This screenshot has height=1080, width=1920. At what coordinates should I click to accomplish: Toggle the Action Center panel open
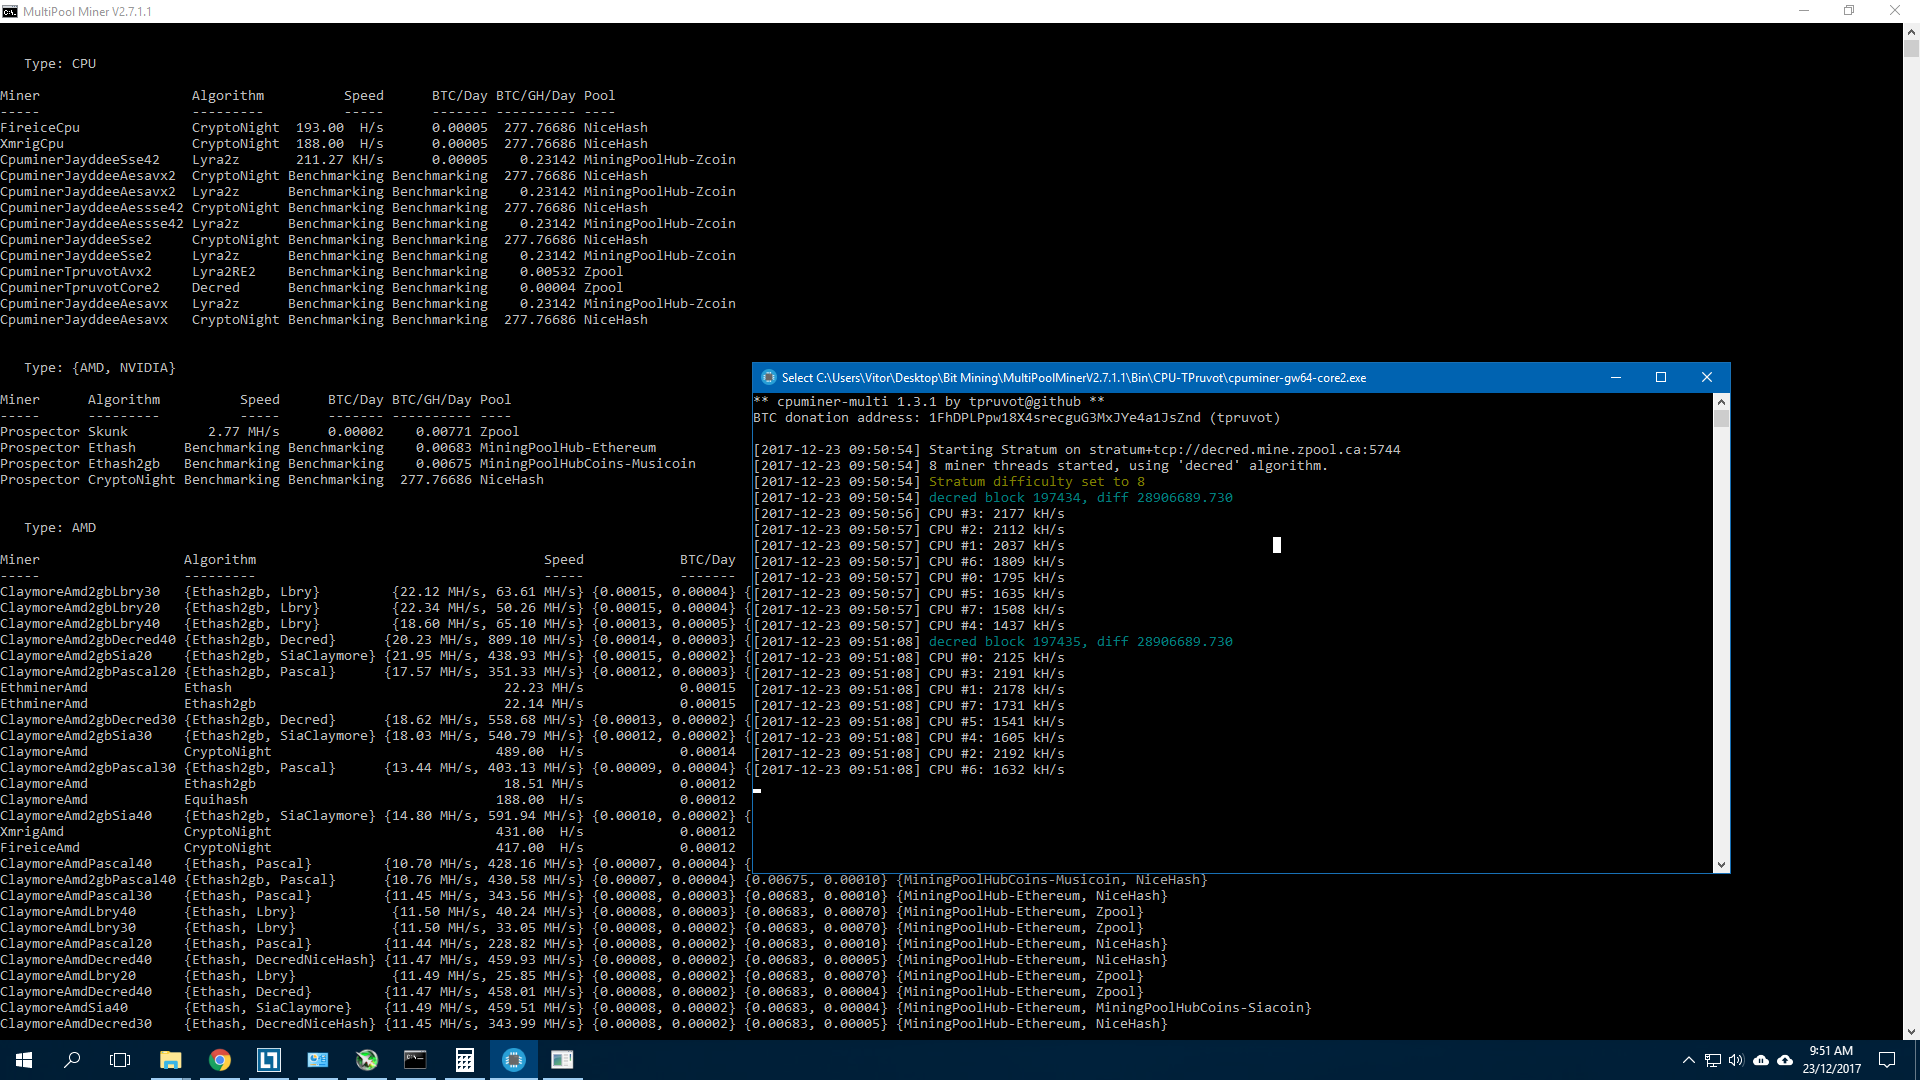point(1888,1060)
